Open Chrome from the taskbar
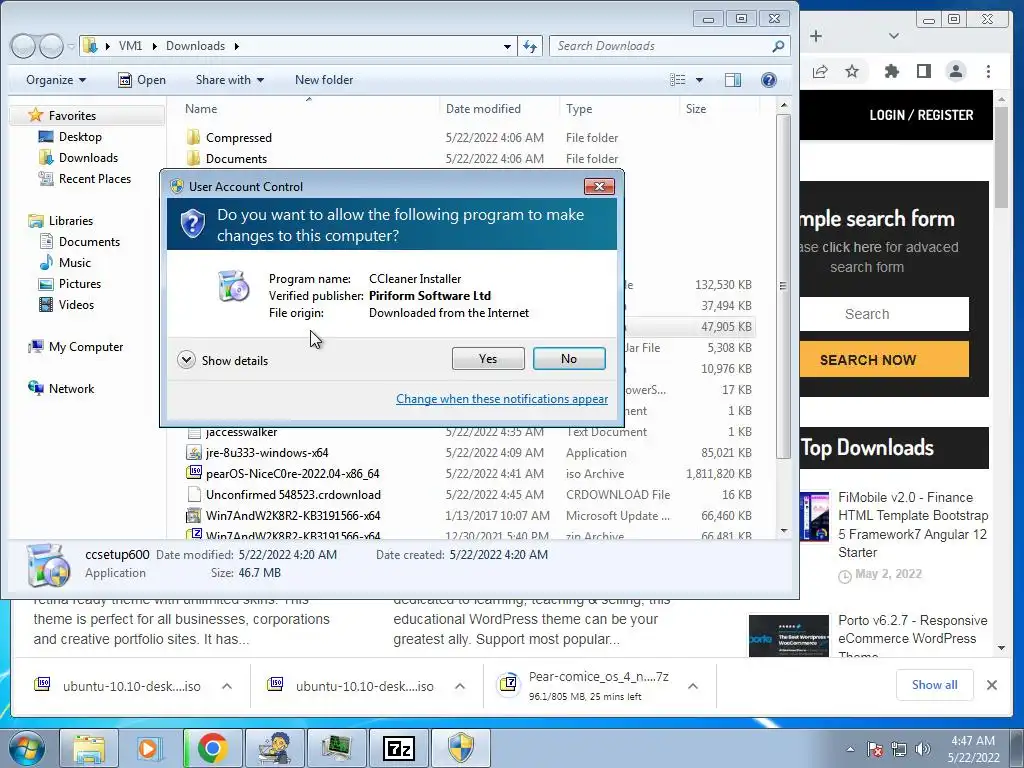 point(212,748)
